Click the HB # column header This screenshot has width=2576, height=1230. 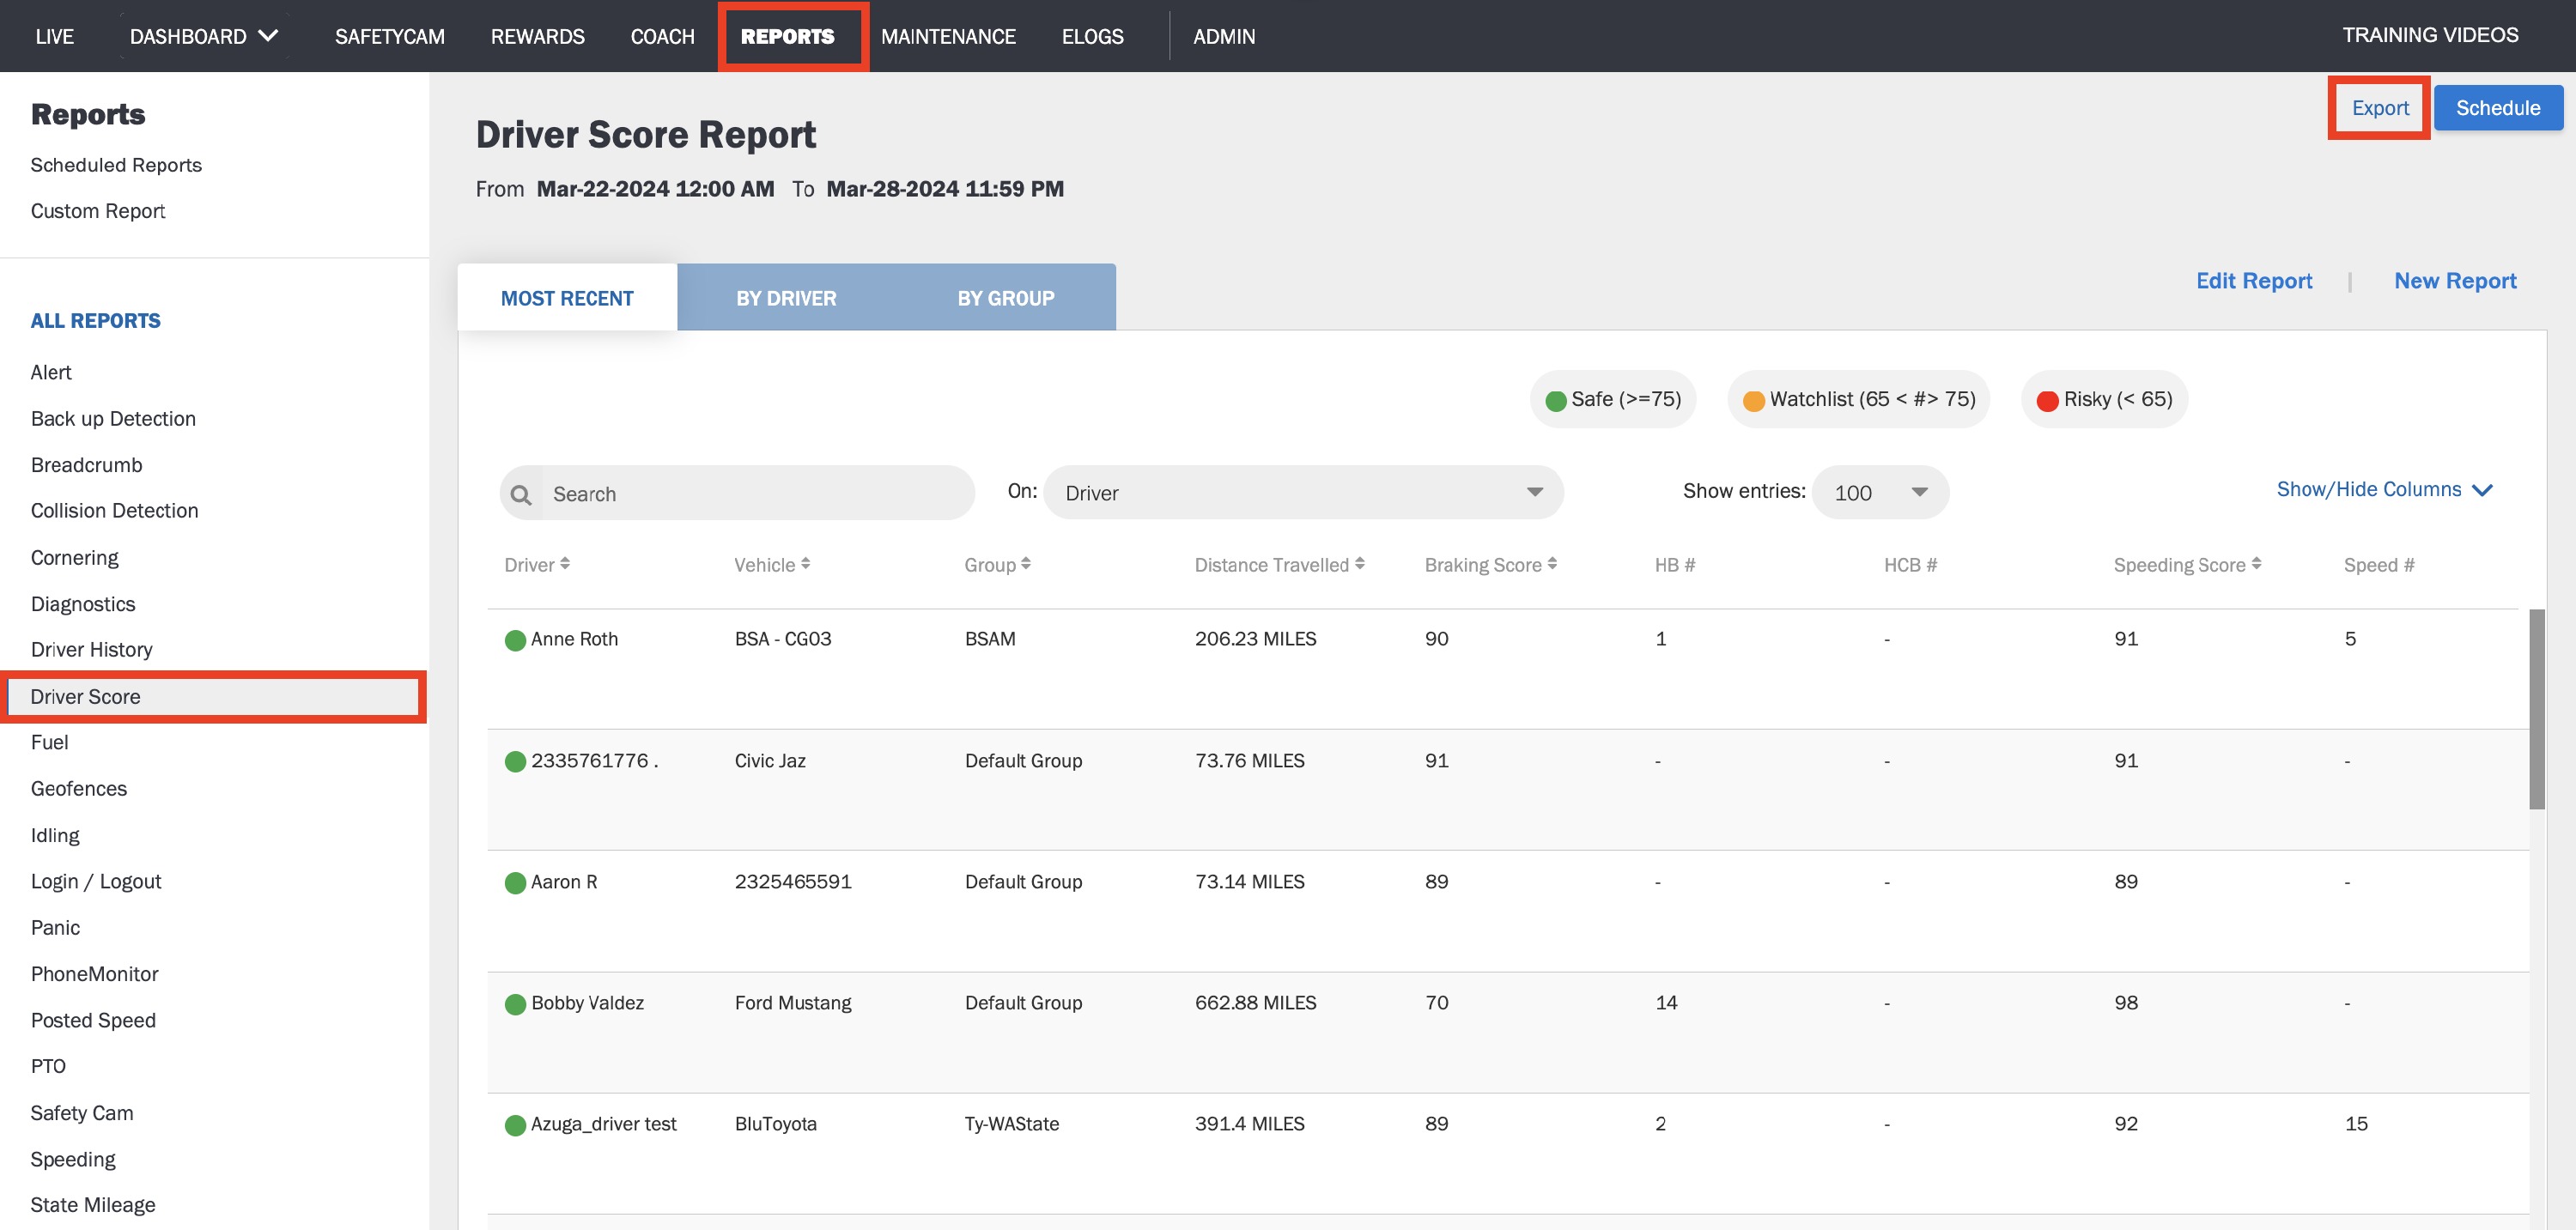pyautogui.click(x=1675, y=565)
